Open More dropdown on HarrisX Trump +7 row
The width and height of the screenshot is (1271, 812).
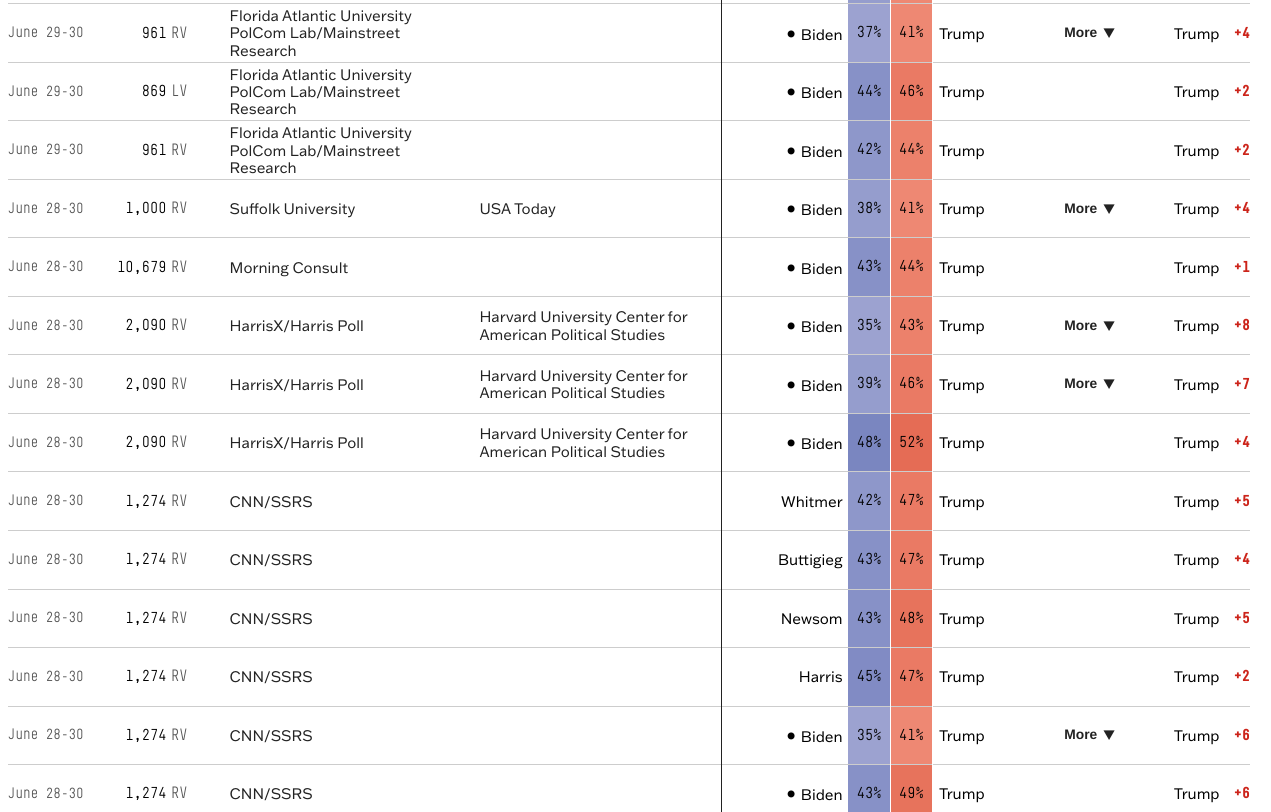point(1089,384)
